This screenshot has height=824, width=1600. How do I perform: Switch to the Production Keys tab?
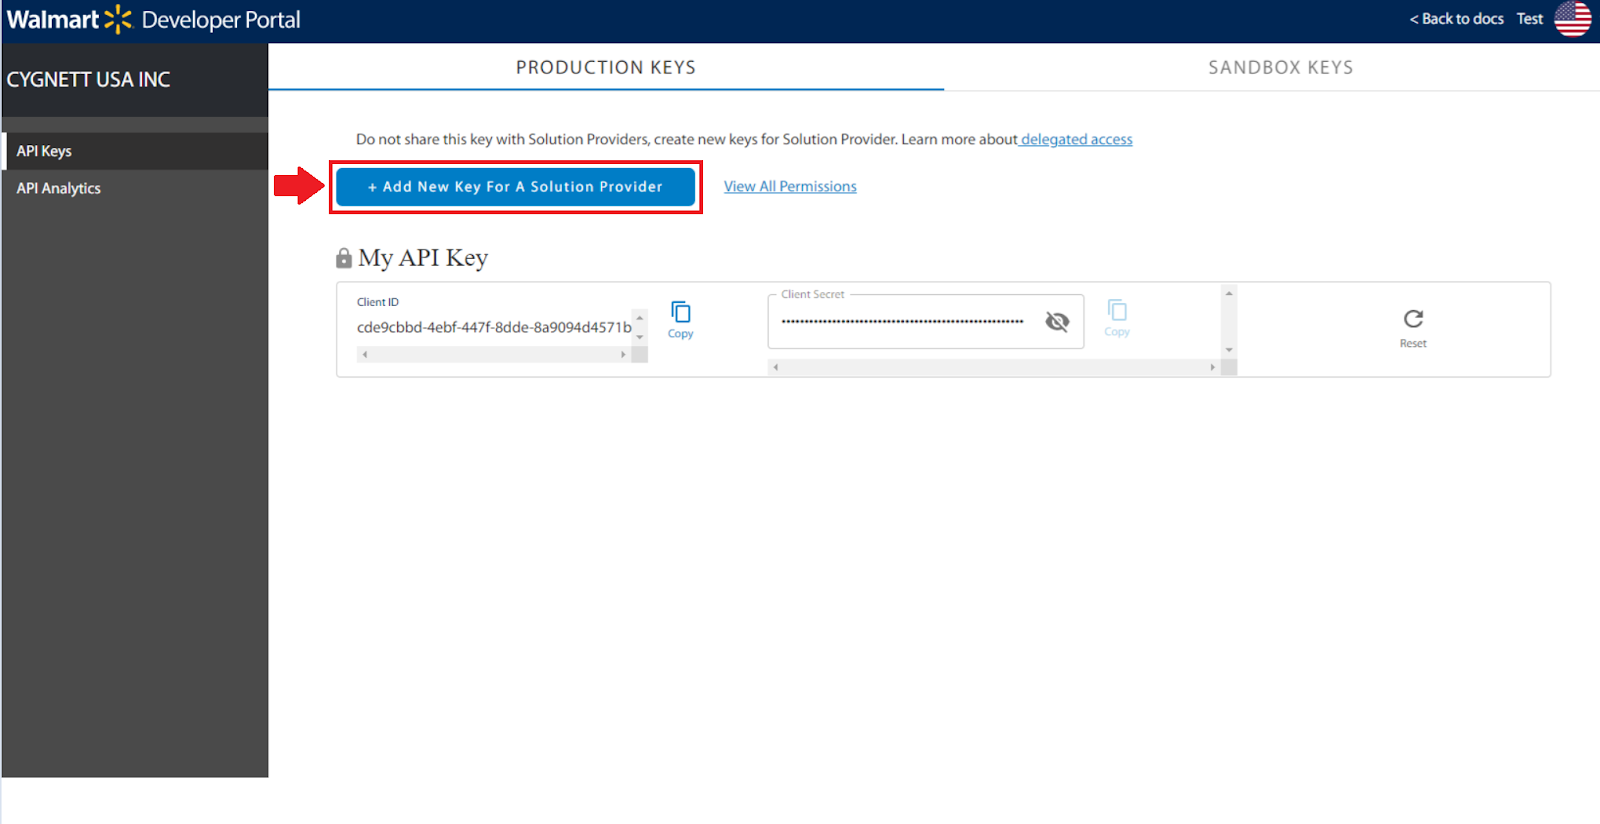pos(606,67)
